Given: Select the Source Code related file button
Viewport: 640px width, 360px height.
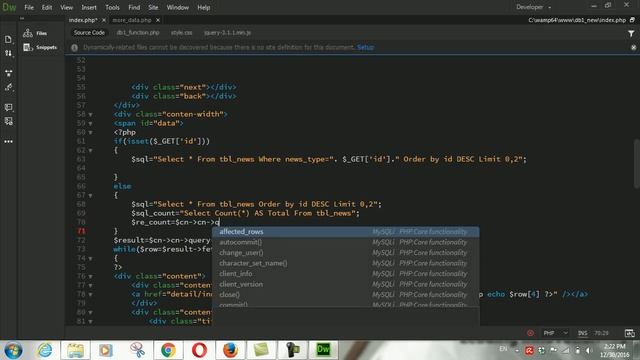Looking at the screenshot, I should pyautogui.click(x=89, y=33).
